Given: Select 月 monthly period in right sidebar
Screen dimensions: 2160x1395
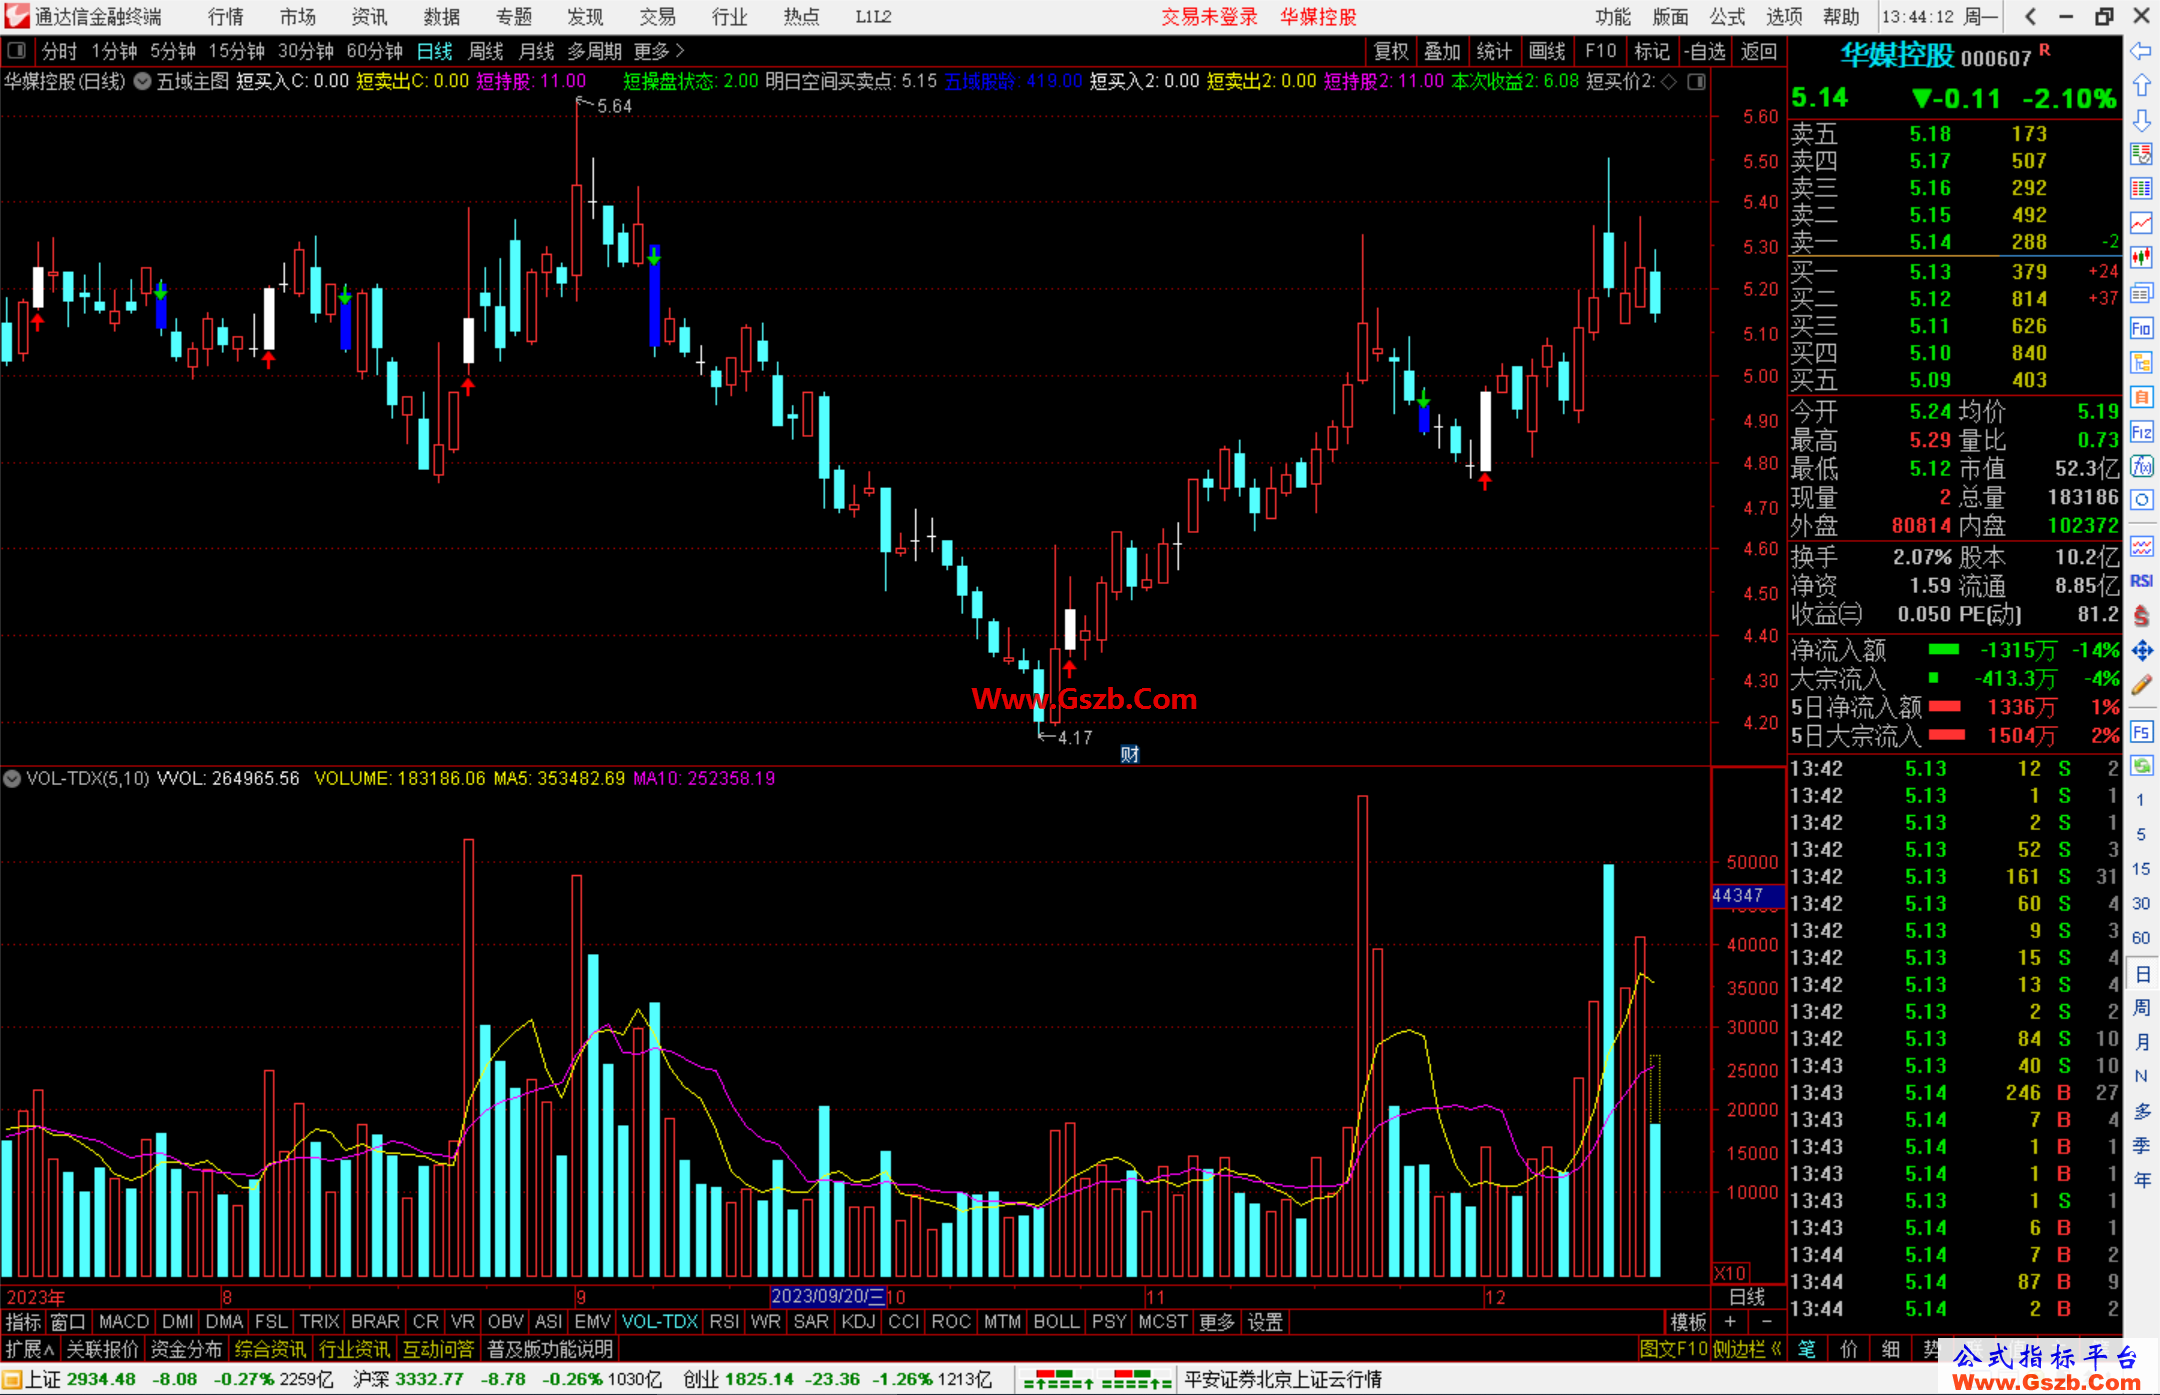Looking at the screenshot, I should pyautogui.click(x=2142, y=1042).
